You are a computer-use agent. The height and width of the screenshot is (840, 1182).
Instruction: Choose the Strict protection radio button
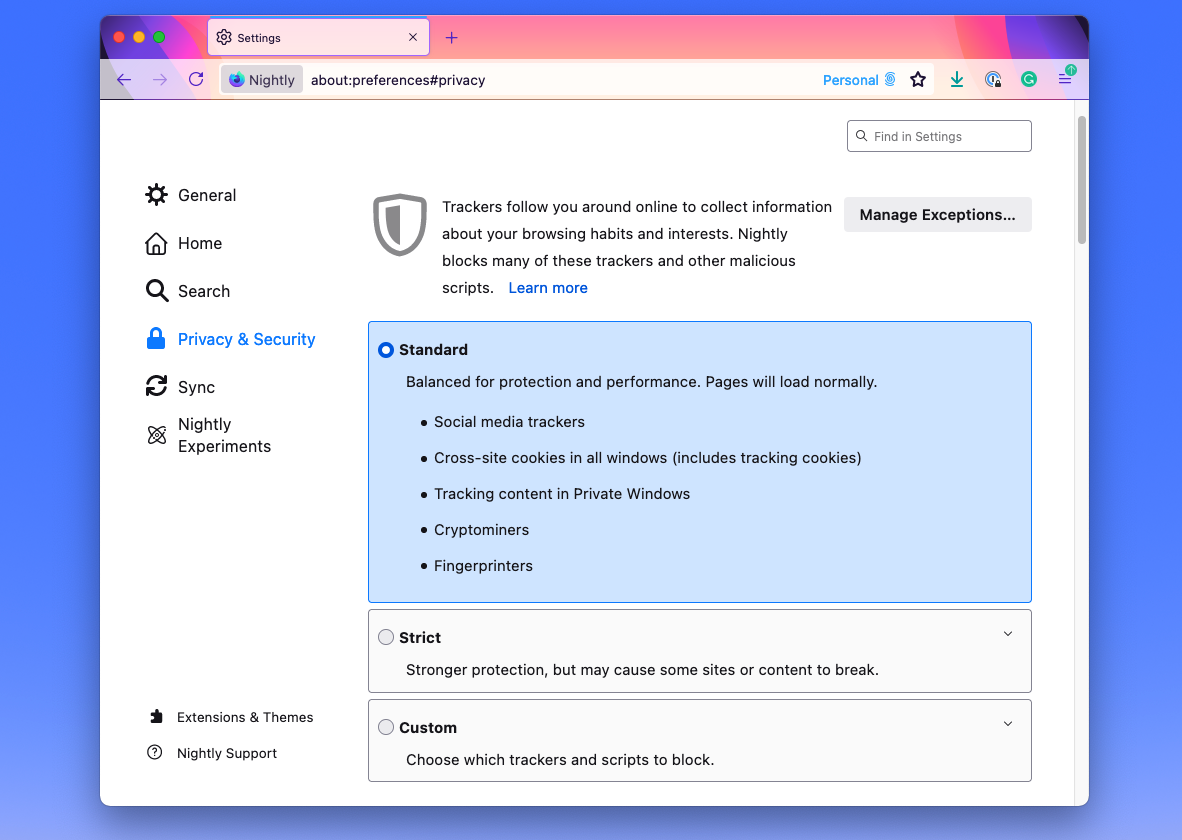pyautogui.click(x=386, y=637)
